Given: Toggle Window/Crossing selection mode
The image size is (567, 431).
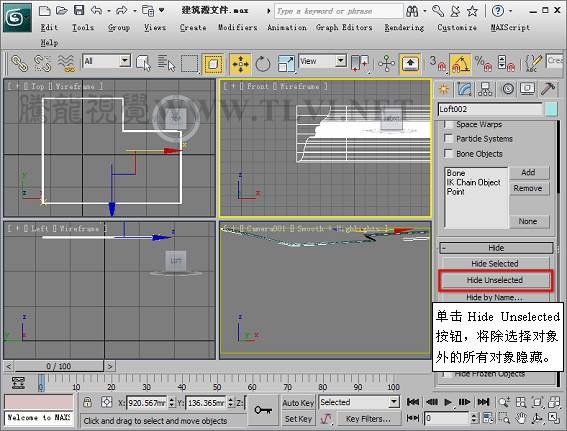Looking at the screenshot, I should (x=213, y=64).
